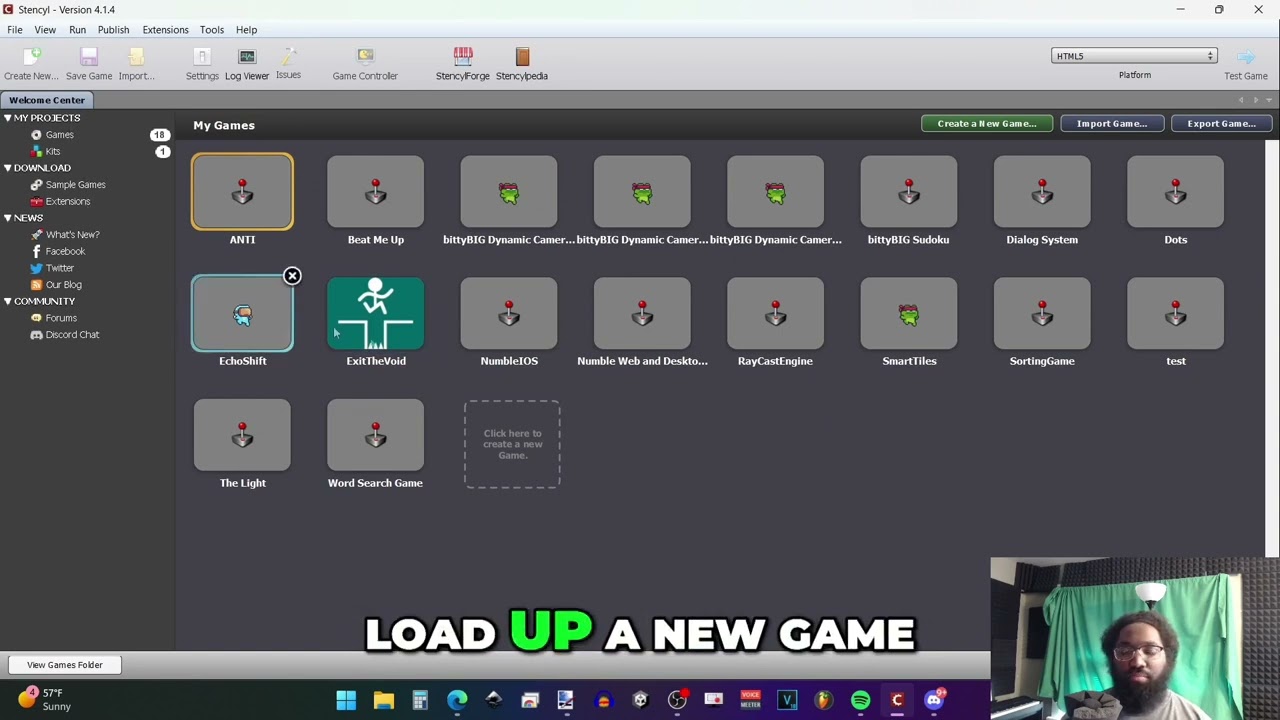Open the Help menu
This screenshot has height=720, width=1280.
[x=246, y=30]
